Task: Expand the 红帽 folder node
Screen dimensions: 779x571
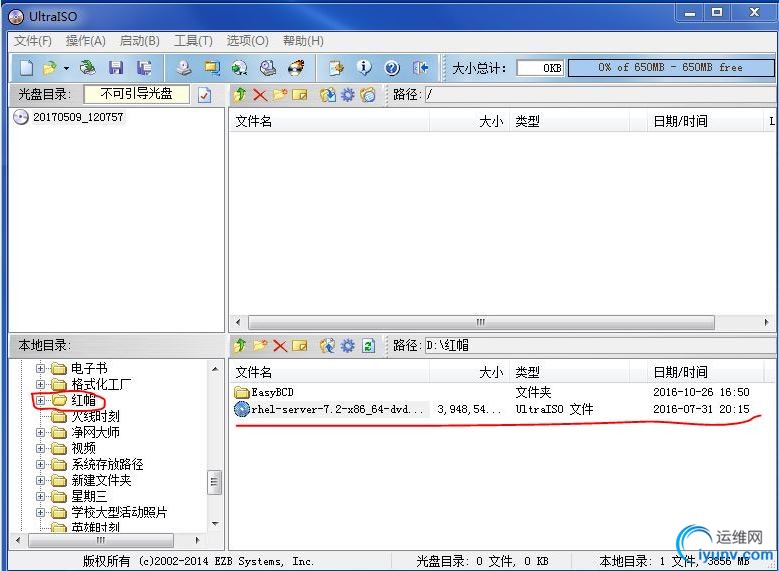Action: pyautogui.click(x=40, y=400)
